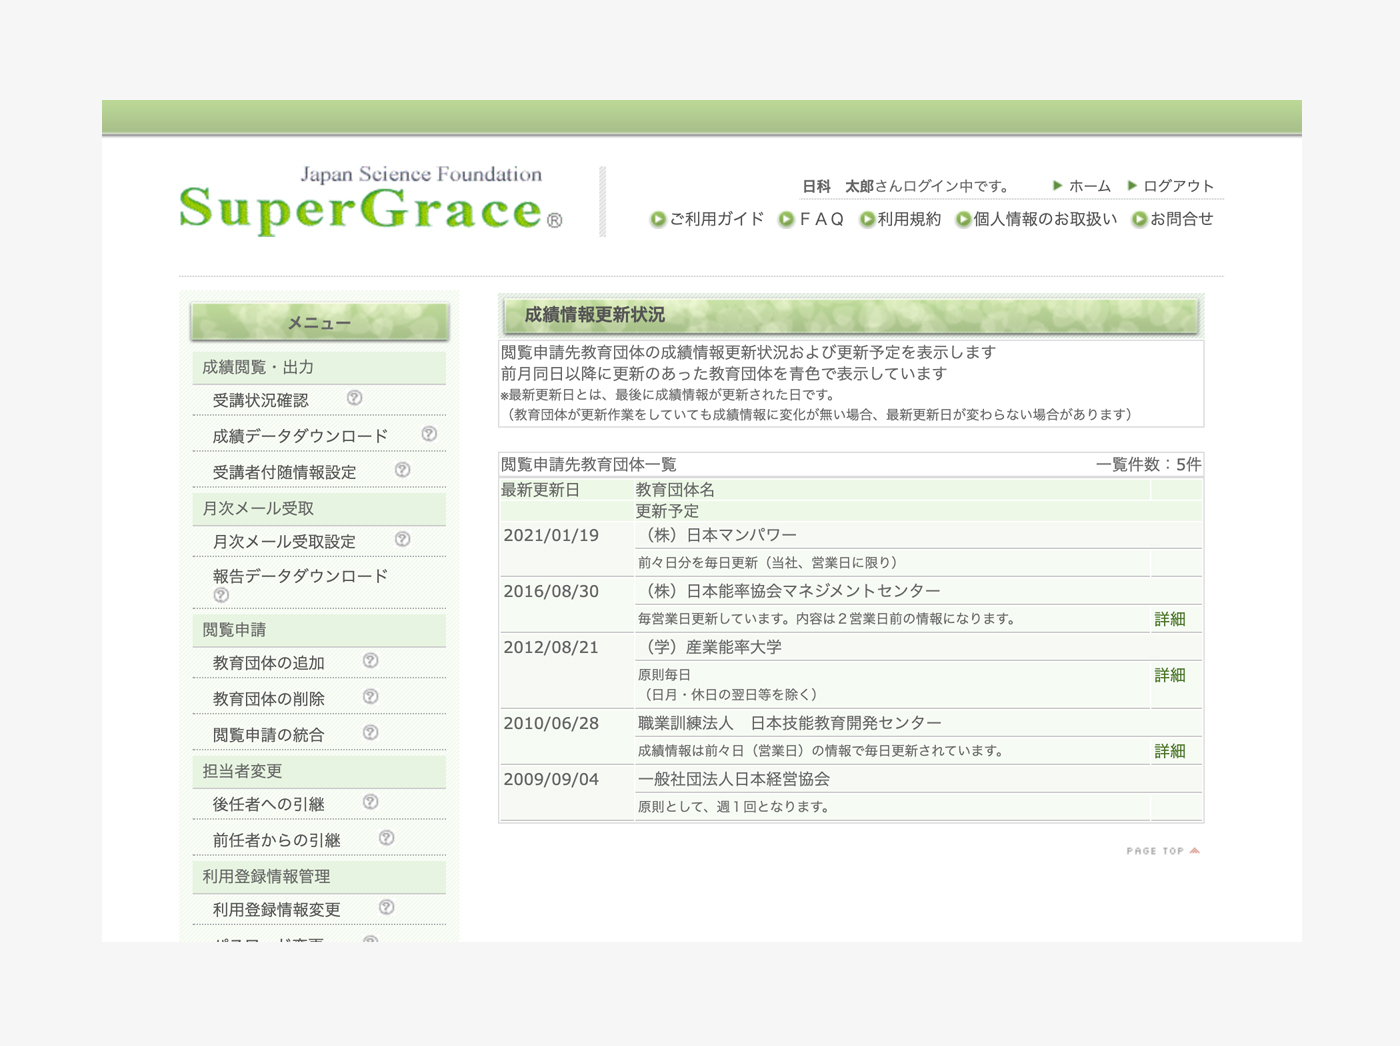Click the 最新更新日 column header
This screenshot has height=1046, width=1400.
(x=540, y=490)
